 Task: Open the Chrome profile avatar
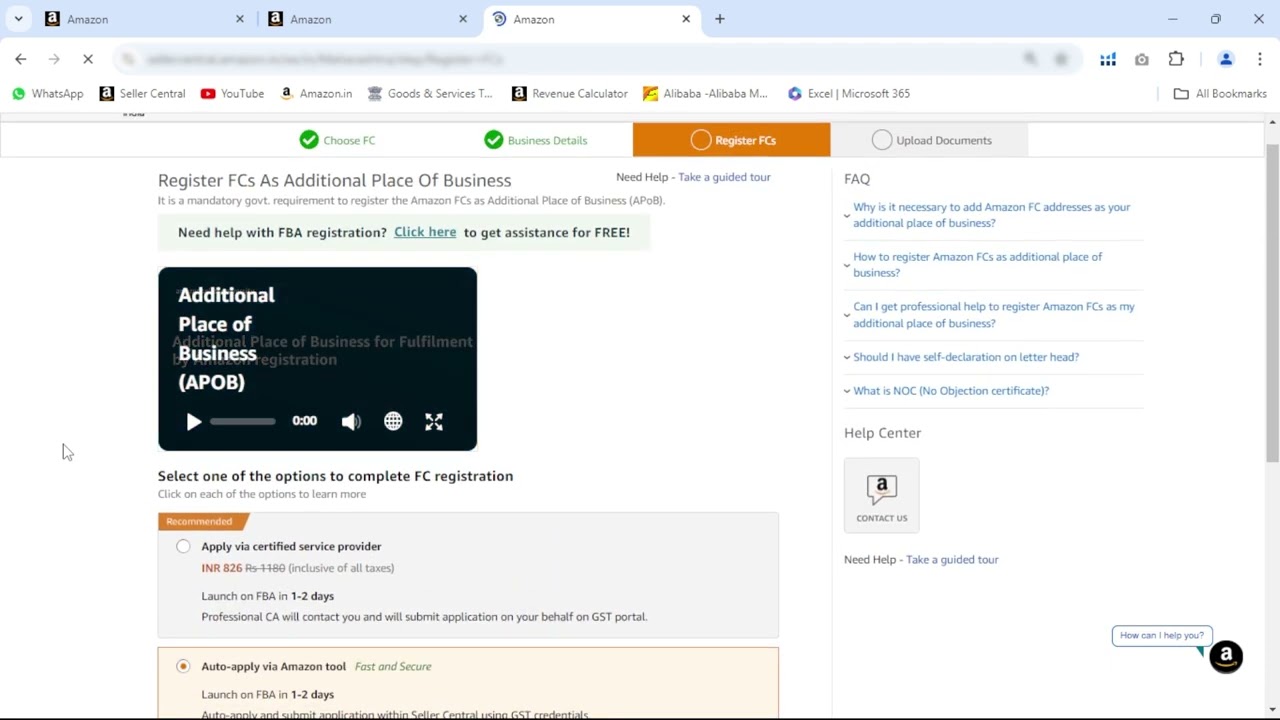(x=1226, y=59)
